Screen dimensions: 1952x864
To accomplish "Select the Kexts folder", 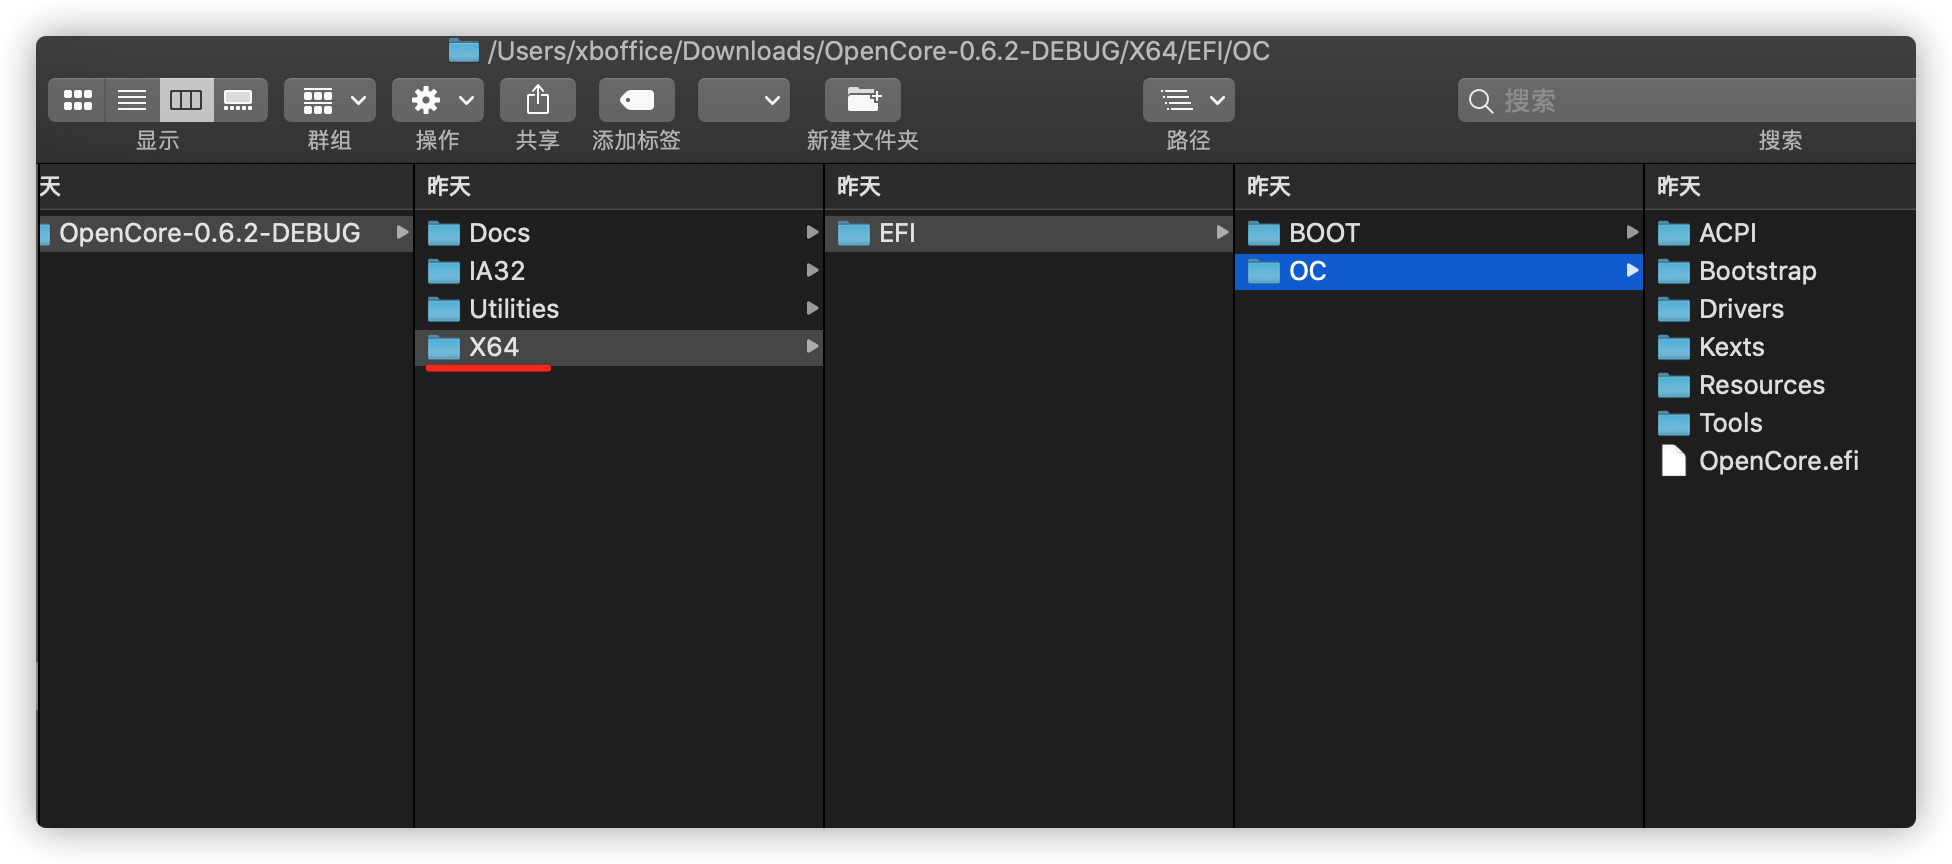I will coord(1781,347).
